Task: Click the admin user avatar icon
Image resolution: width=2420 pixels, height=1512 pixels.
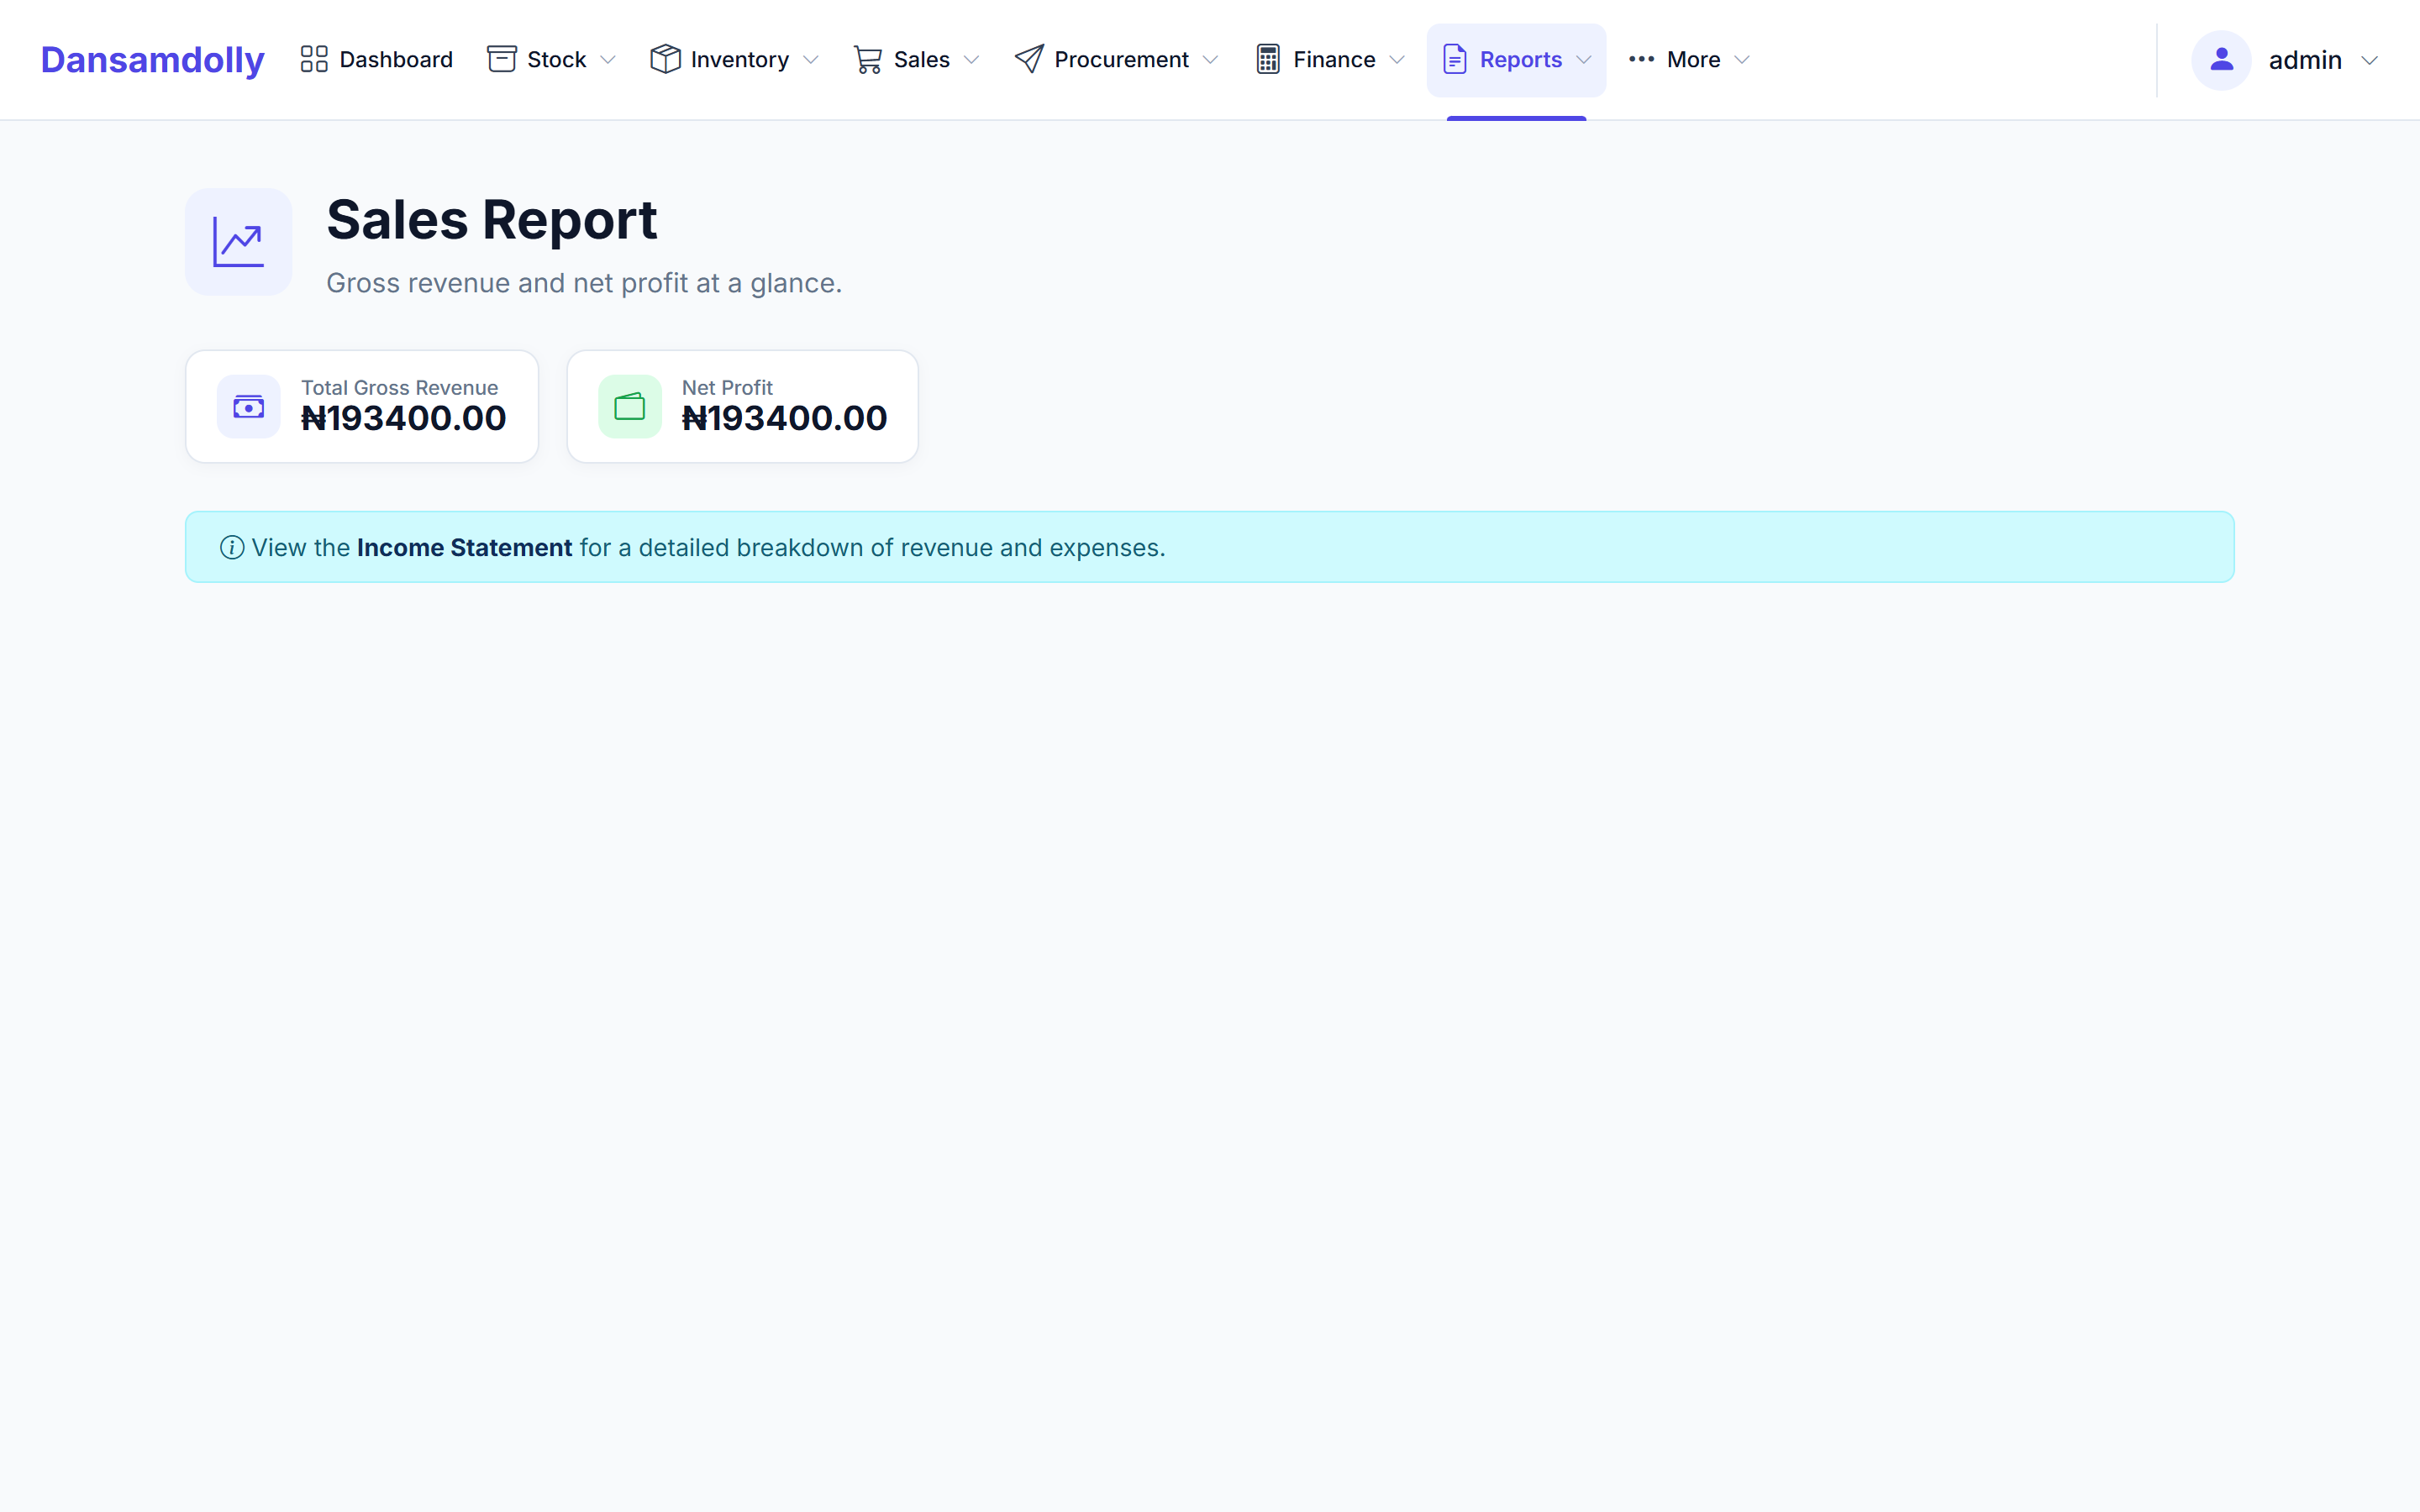Action: [2221, 60]
